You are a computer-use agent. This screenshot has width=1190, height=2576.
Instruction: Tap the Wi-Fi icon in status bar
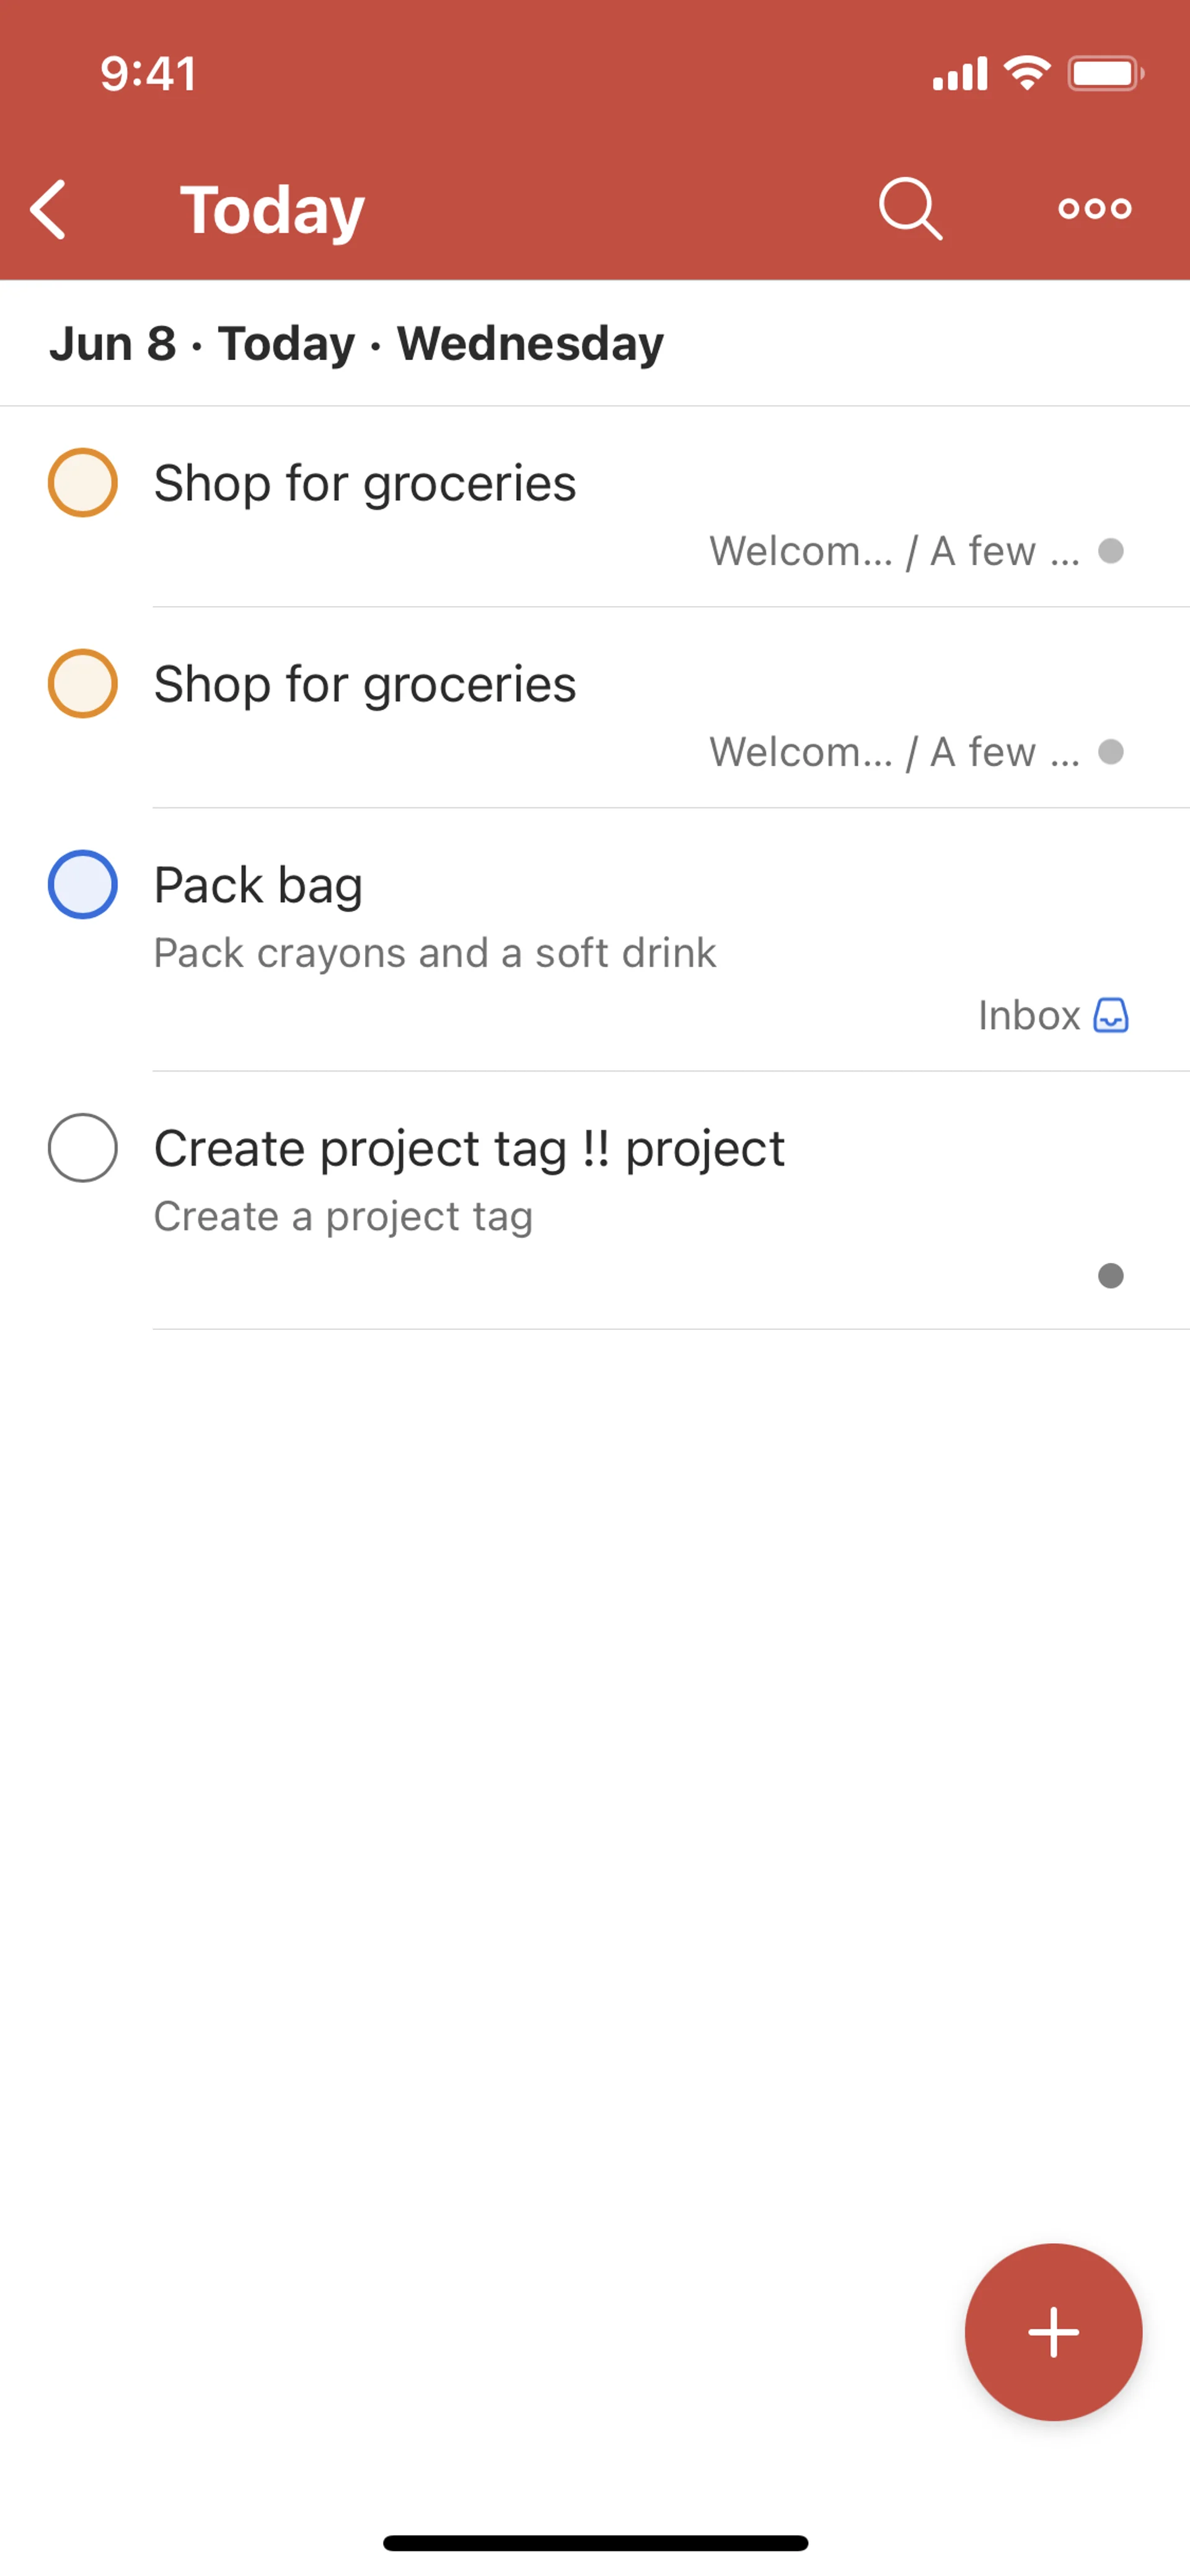click(1027, 73)
